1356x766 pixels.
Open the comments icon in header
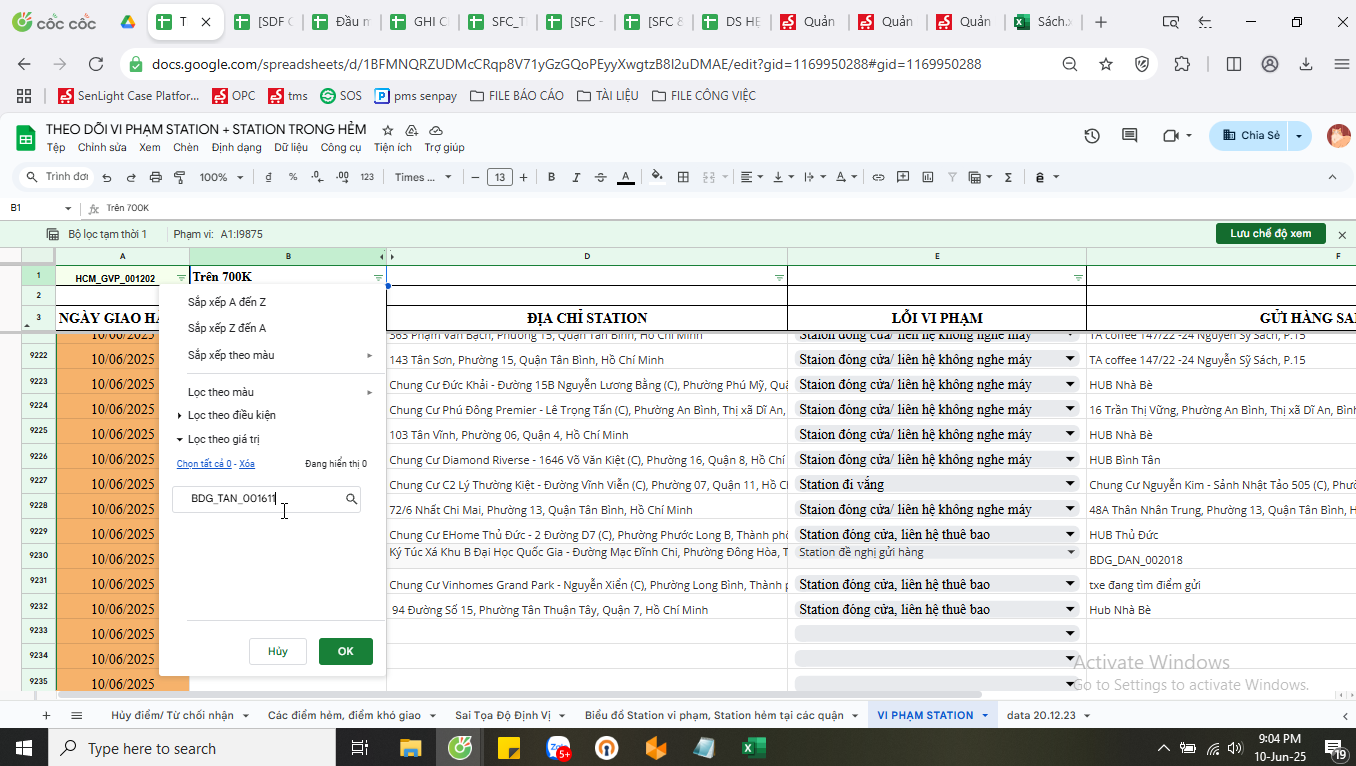coord(1130,136)
